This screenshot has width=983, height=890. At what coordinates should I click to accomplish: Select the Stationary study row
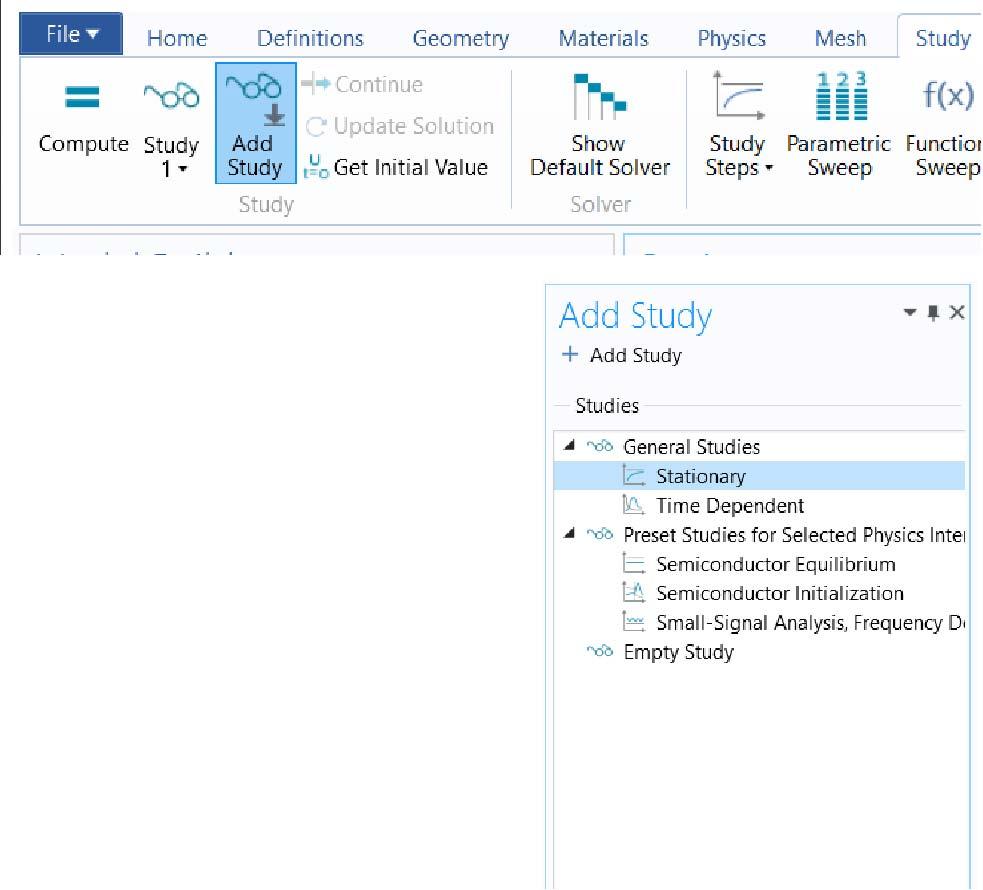point(759,476)
